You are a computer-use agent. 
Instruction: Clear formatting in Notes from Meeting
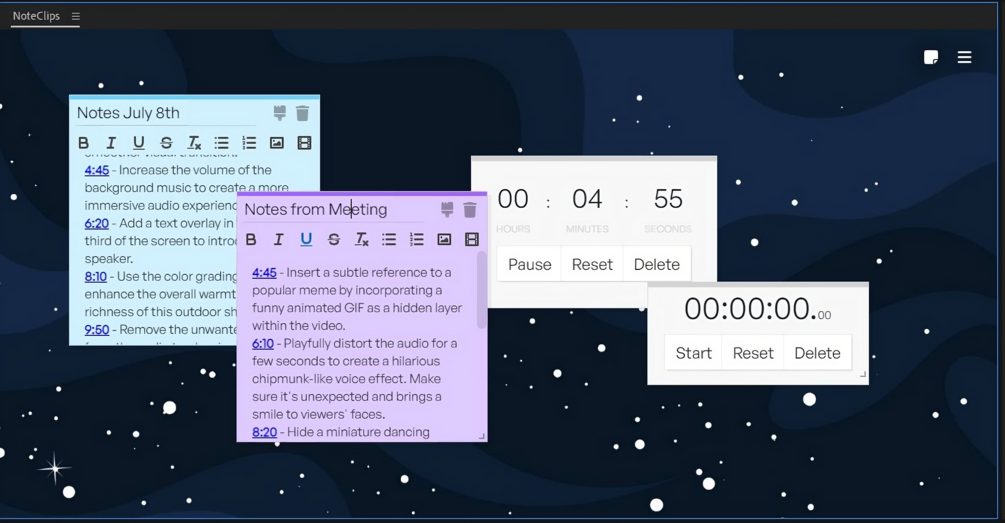pyautogui.click(x=361, y=240)
